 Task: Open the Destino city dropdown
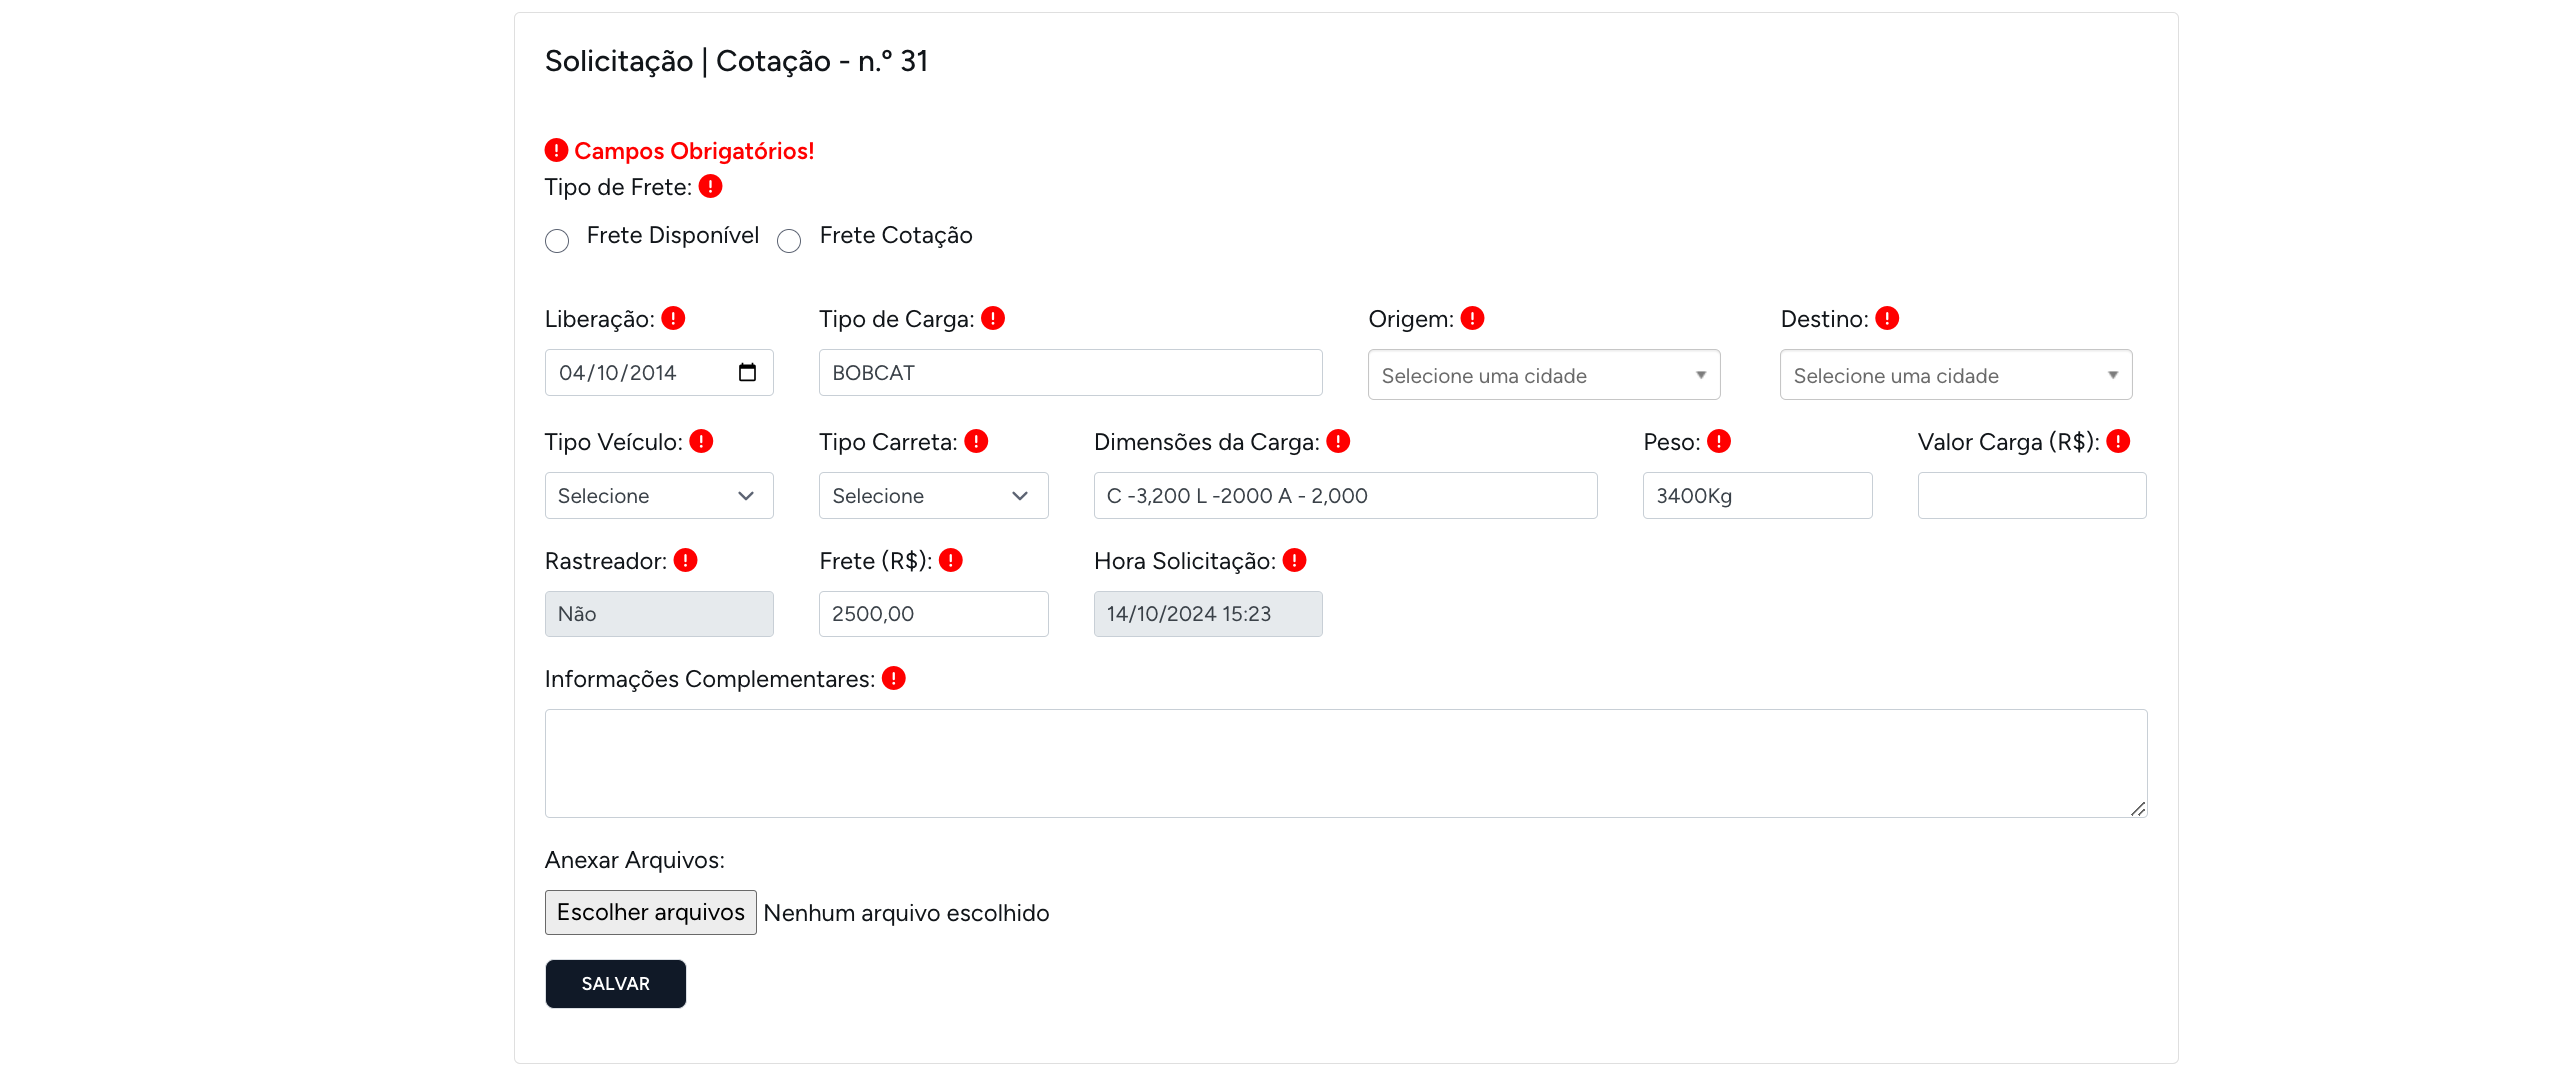pyautogui.click(x=1955, y=375)
